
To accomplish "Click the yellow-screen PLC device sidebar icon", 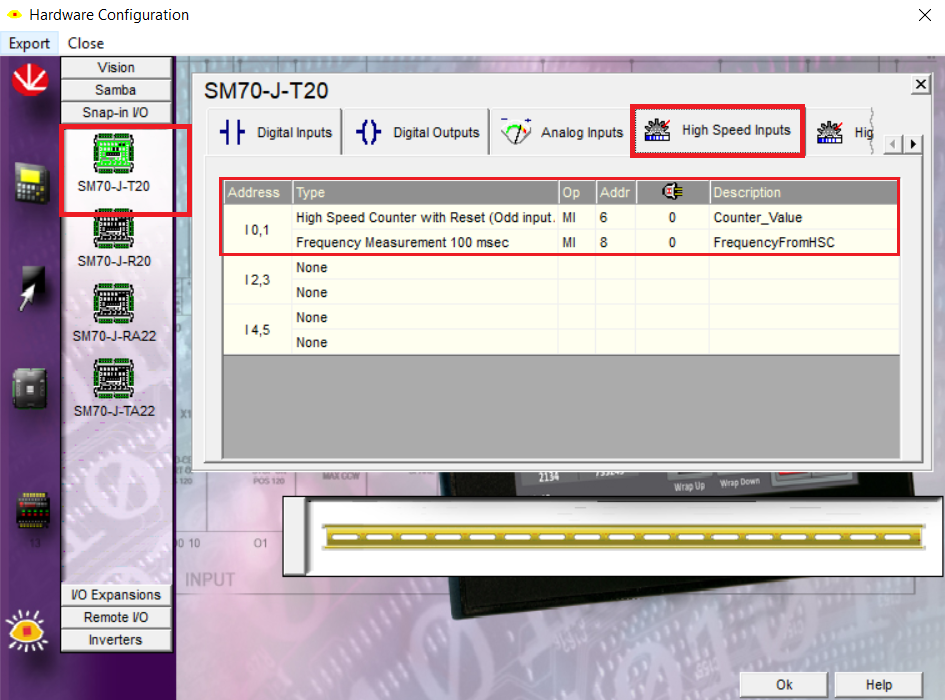I will [31, 183].
